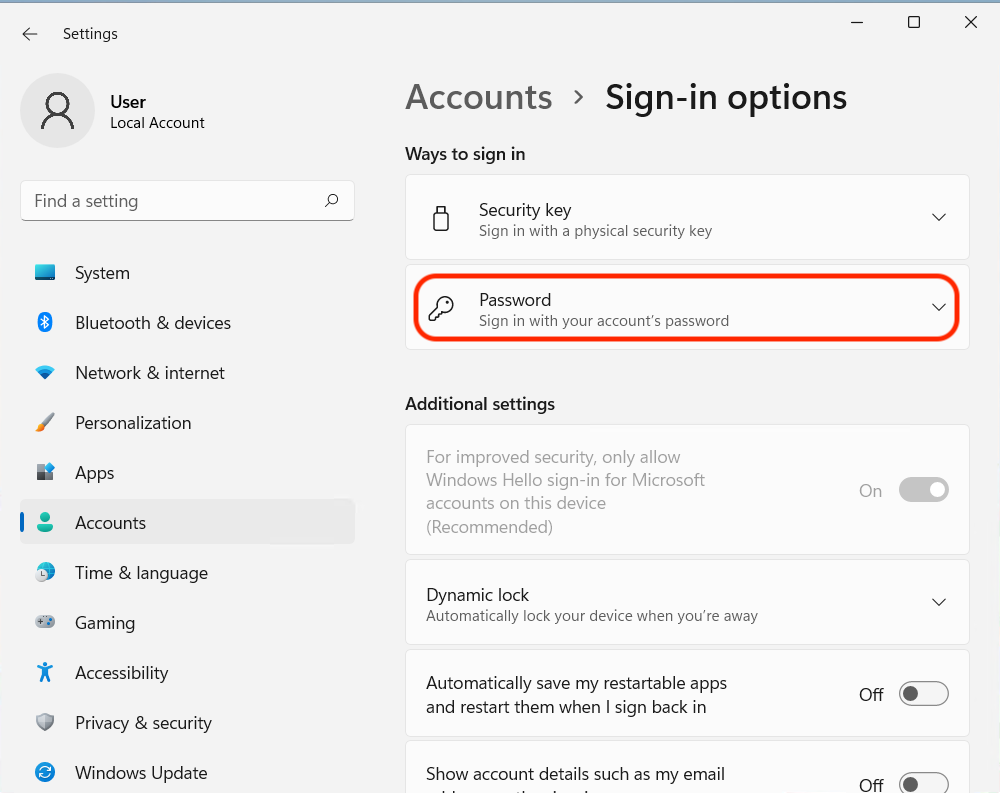Image resolution: width=1000 pixels, height=793 pixels.
Task: Click the Personalization paintbrush icon
Action: pos(45,423)
